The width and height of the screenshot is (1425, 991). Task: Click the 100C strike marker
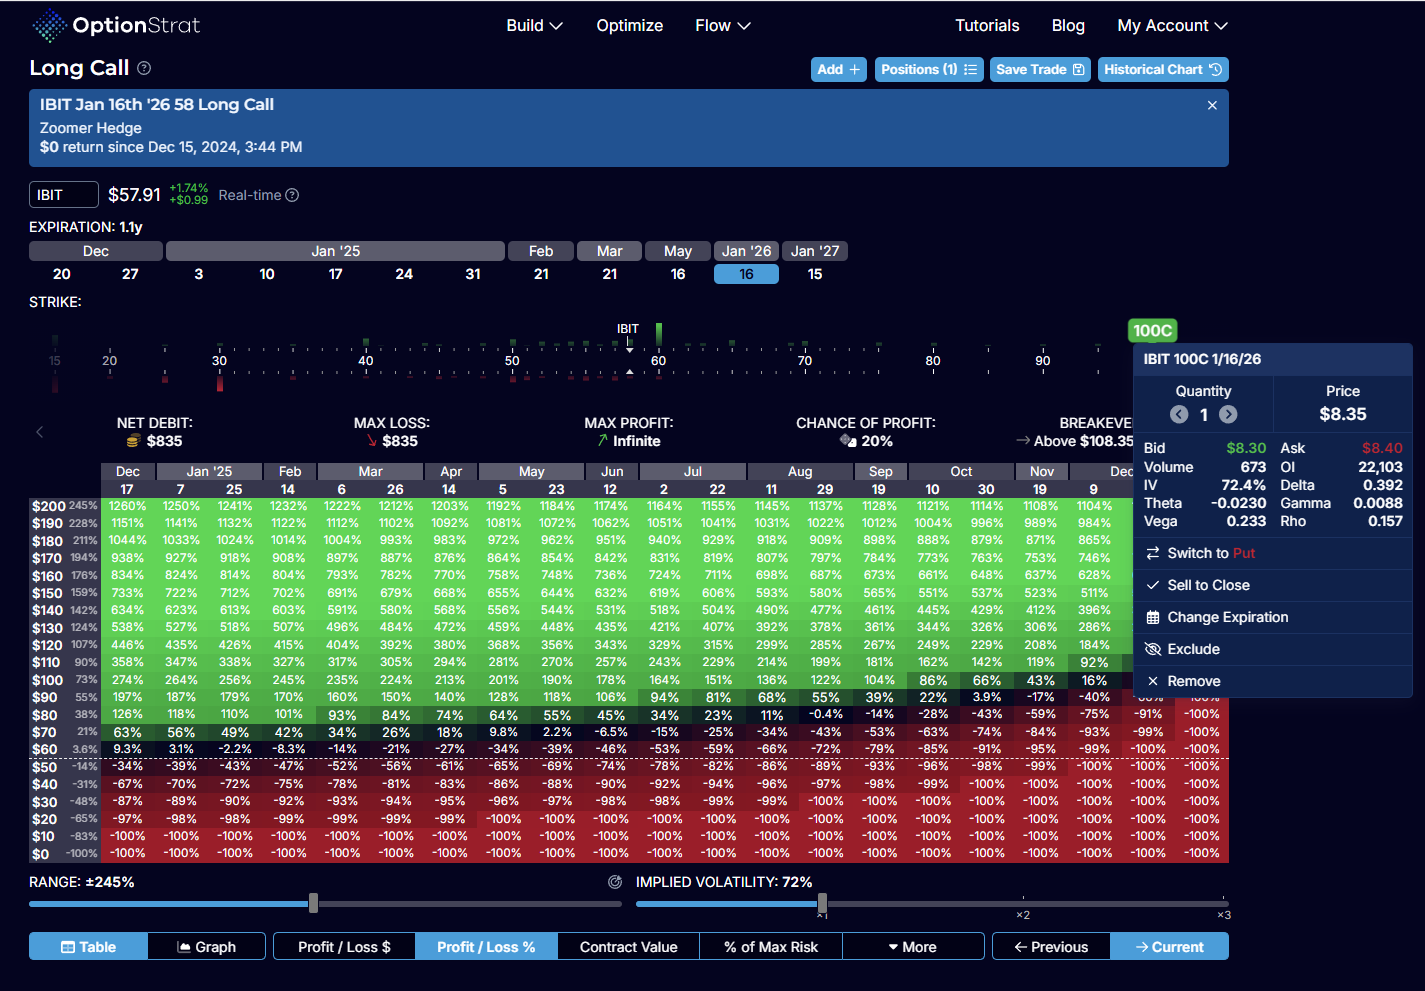tap(1152, 331)
